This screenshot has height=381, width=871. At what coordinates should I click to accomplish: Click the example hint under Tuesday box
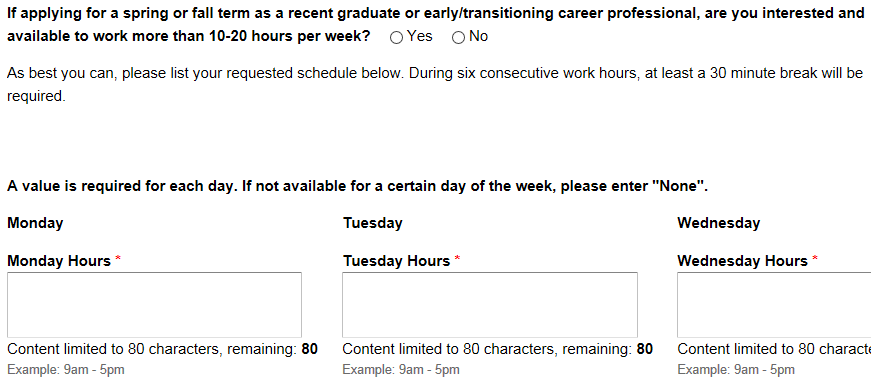(x=401, y=370)
